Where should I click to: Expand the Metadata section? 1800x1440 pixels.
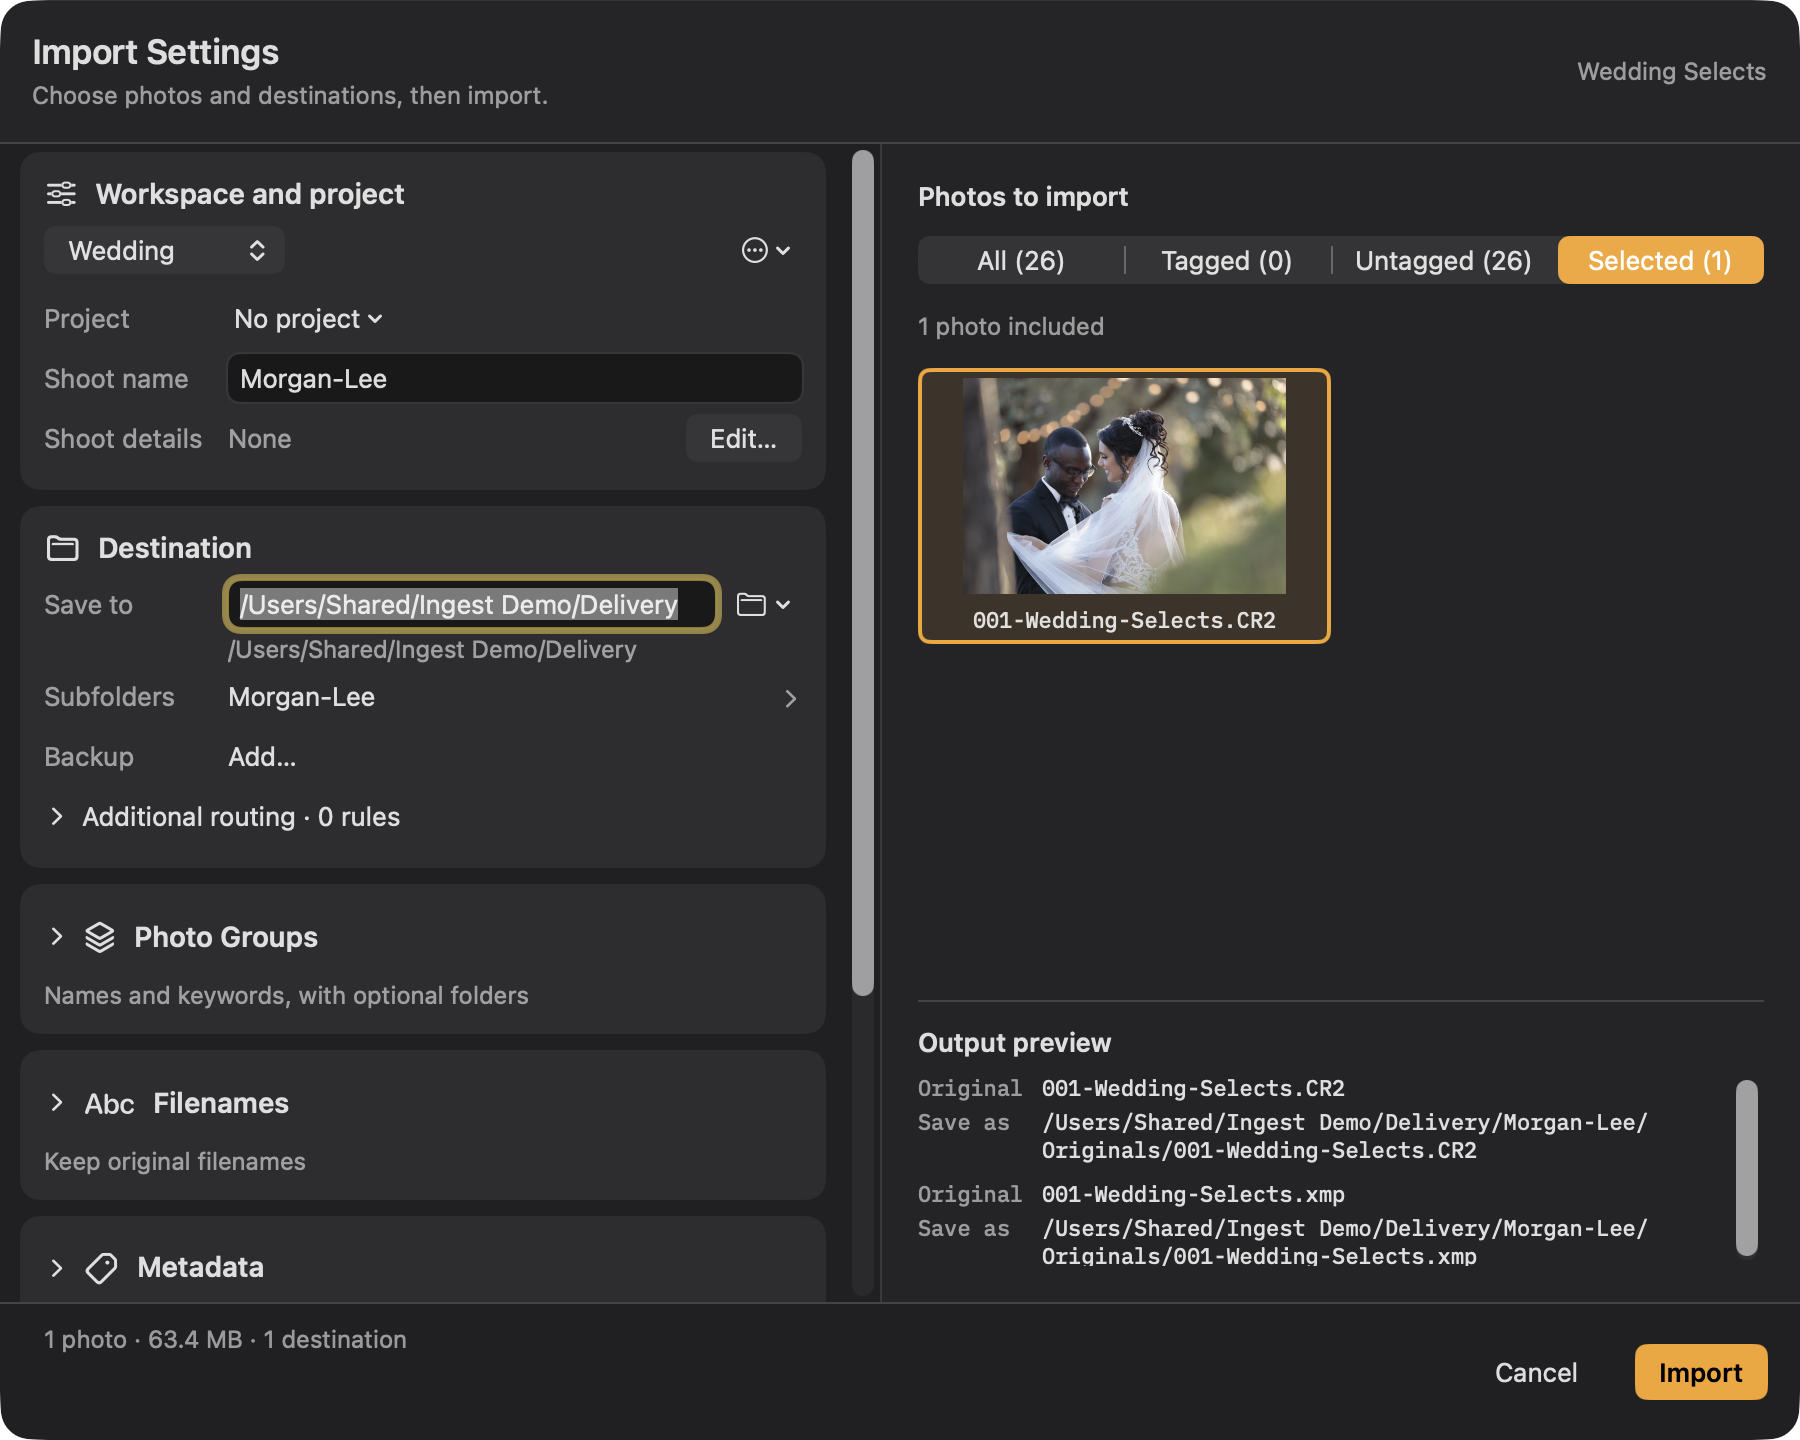click(57, 1268)
